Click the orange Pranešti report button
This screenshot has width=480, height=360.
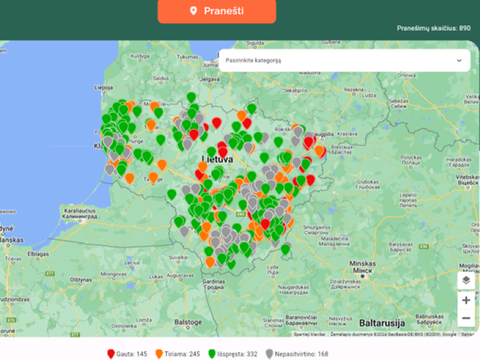(x=217, y=11)
